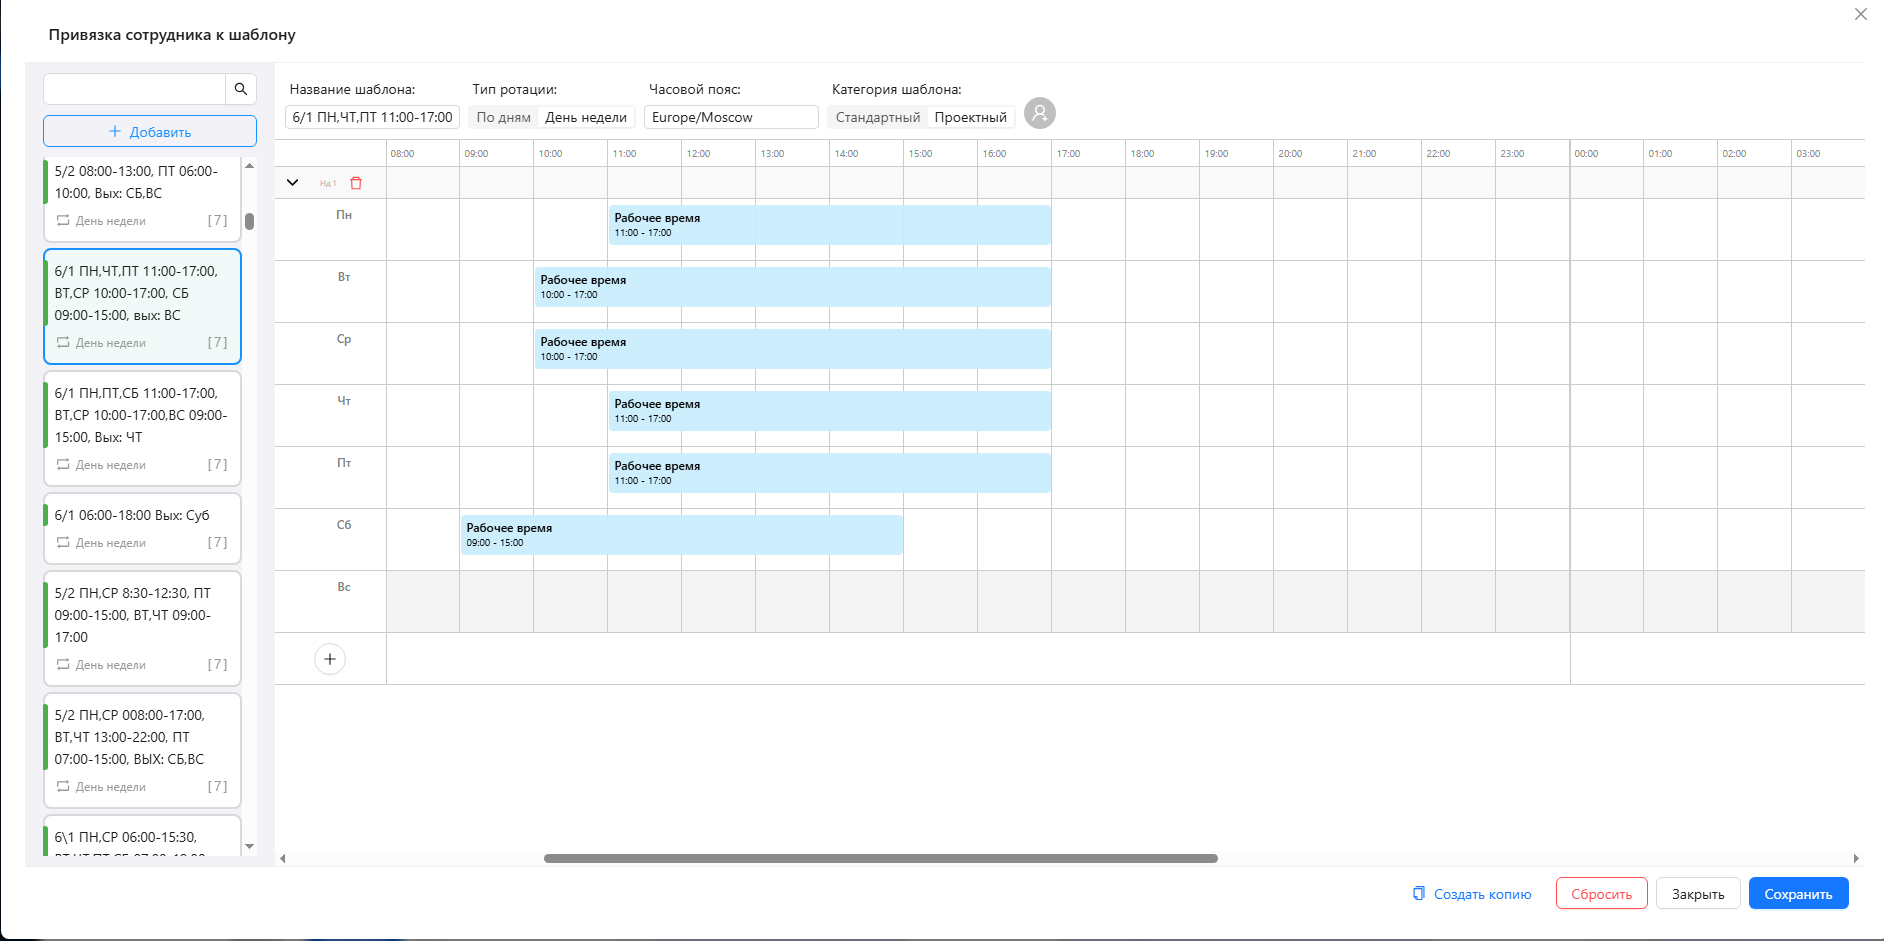Screen dimensions: 1884x941
Task: Click the Чт day label
Action: click(344, 401)
